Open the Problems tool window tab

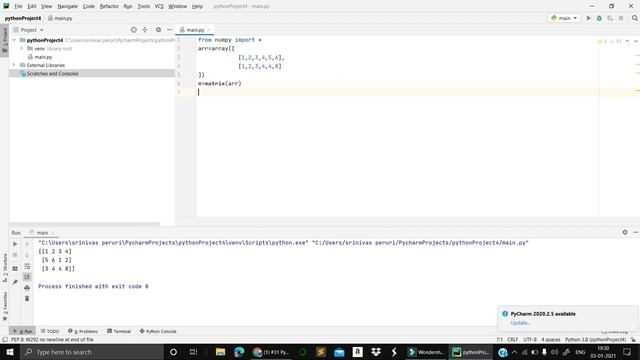[83, 331]
